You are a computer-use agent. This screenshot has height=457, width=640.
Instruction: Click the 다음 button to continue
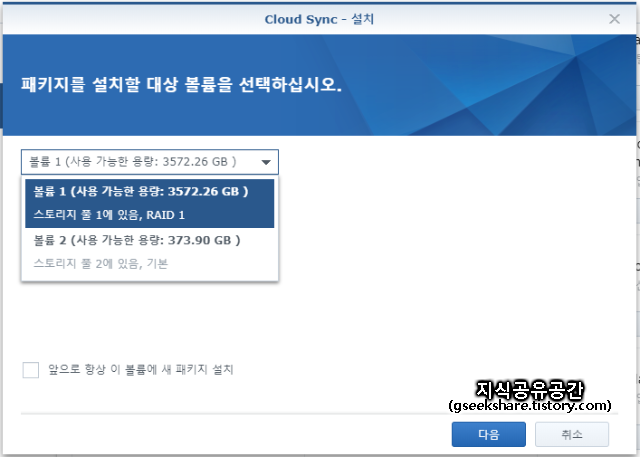point(489,434)
